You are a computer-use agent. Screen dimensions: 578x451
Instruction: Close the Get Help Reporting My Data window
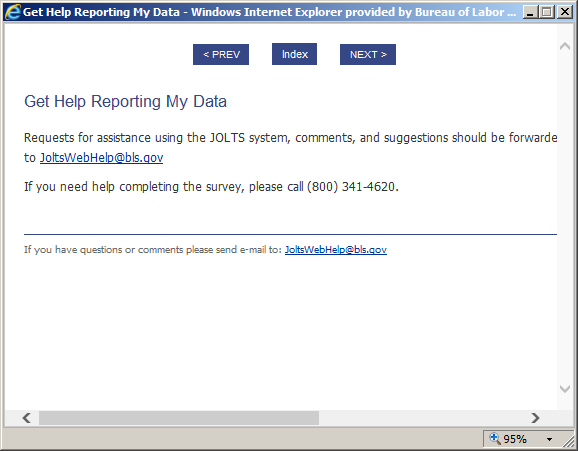565,12
